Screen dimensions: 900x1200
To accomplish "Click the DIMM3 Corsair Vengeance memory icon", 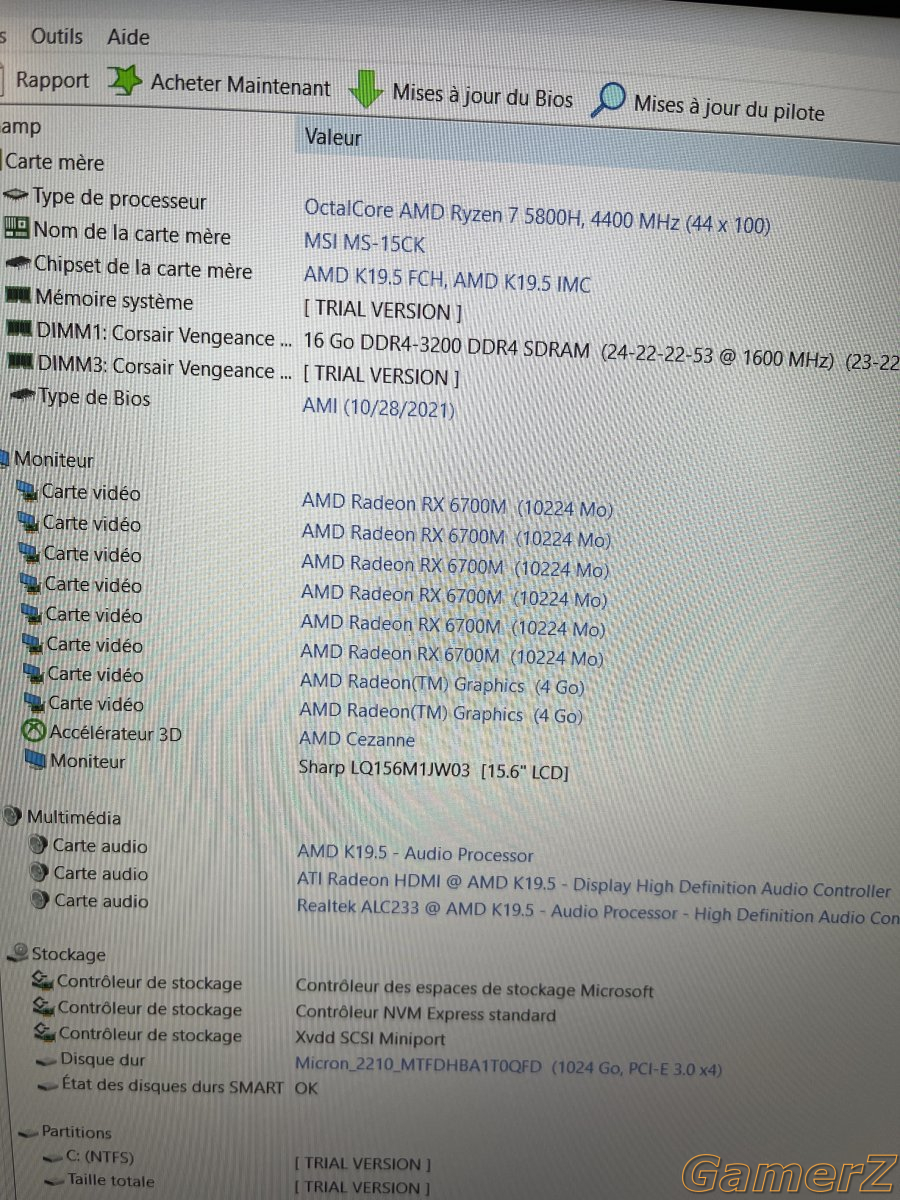I will 21,362.
